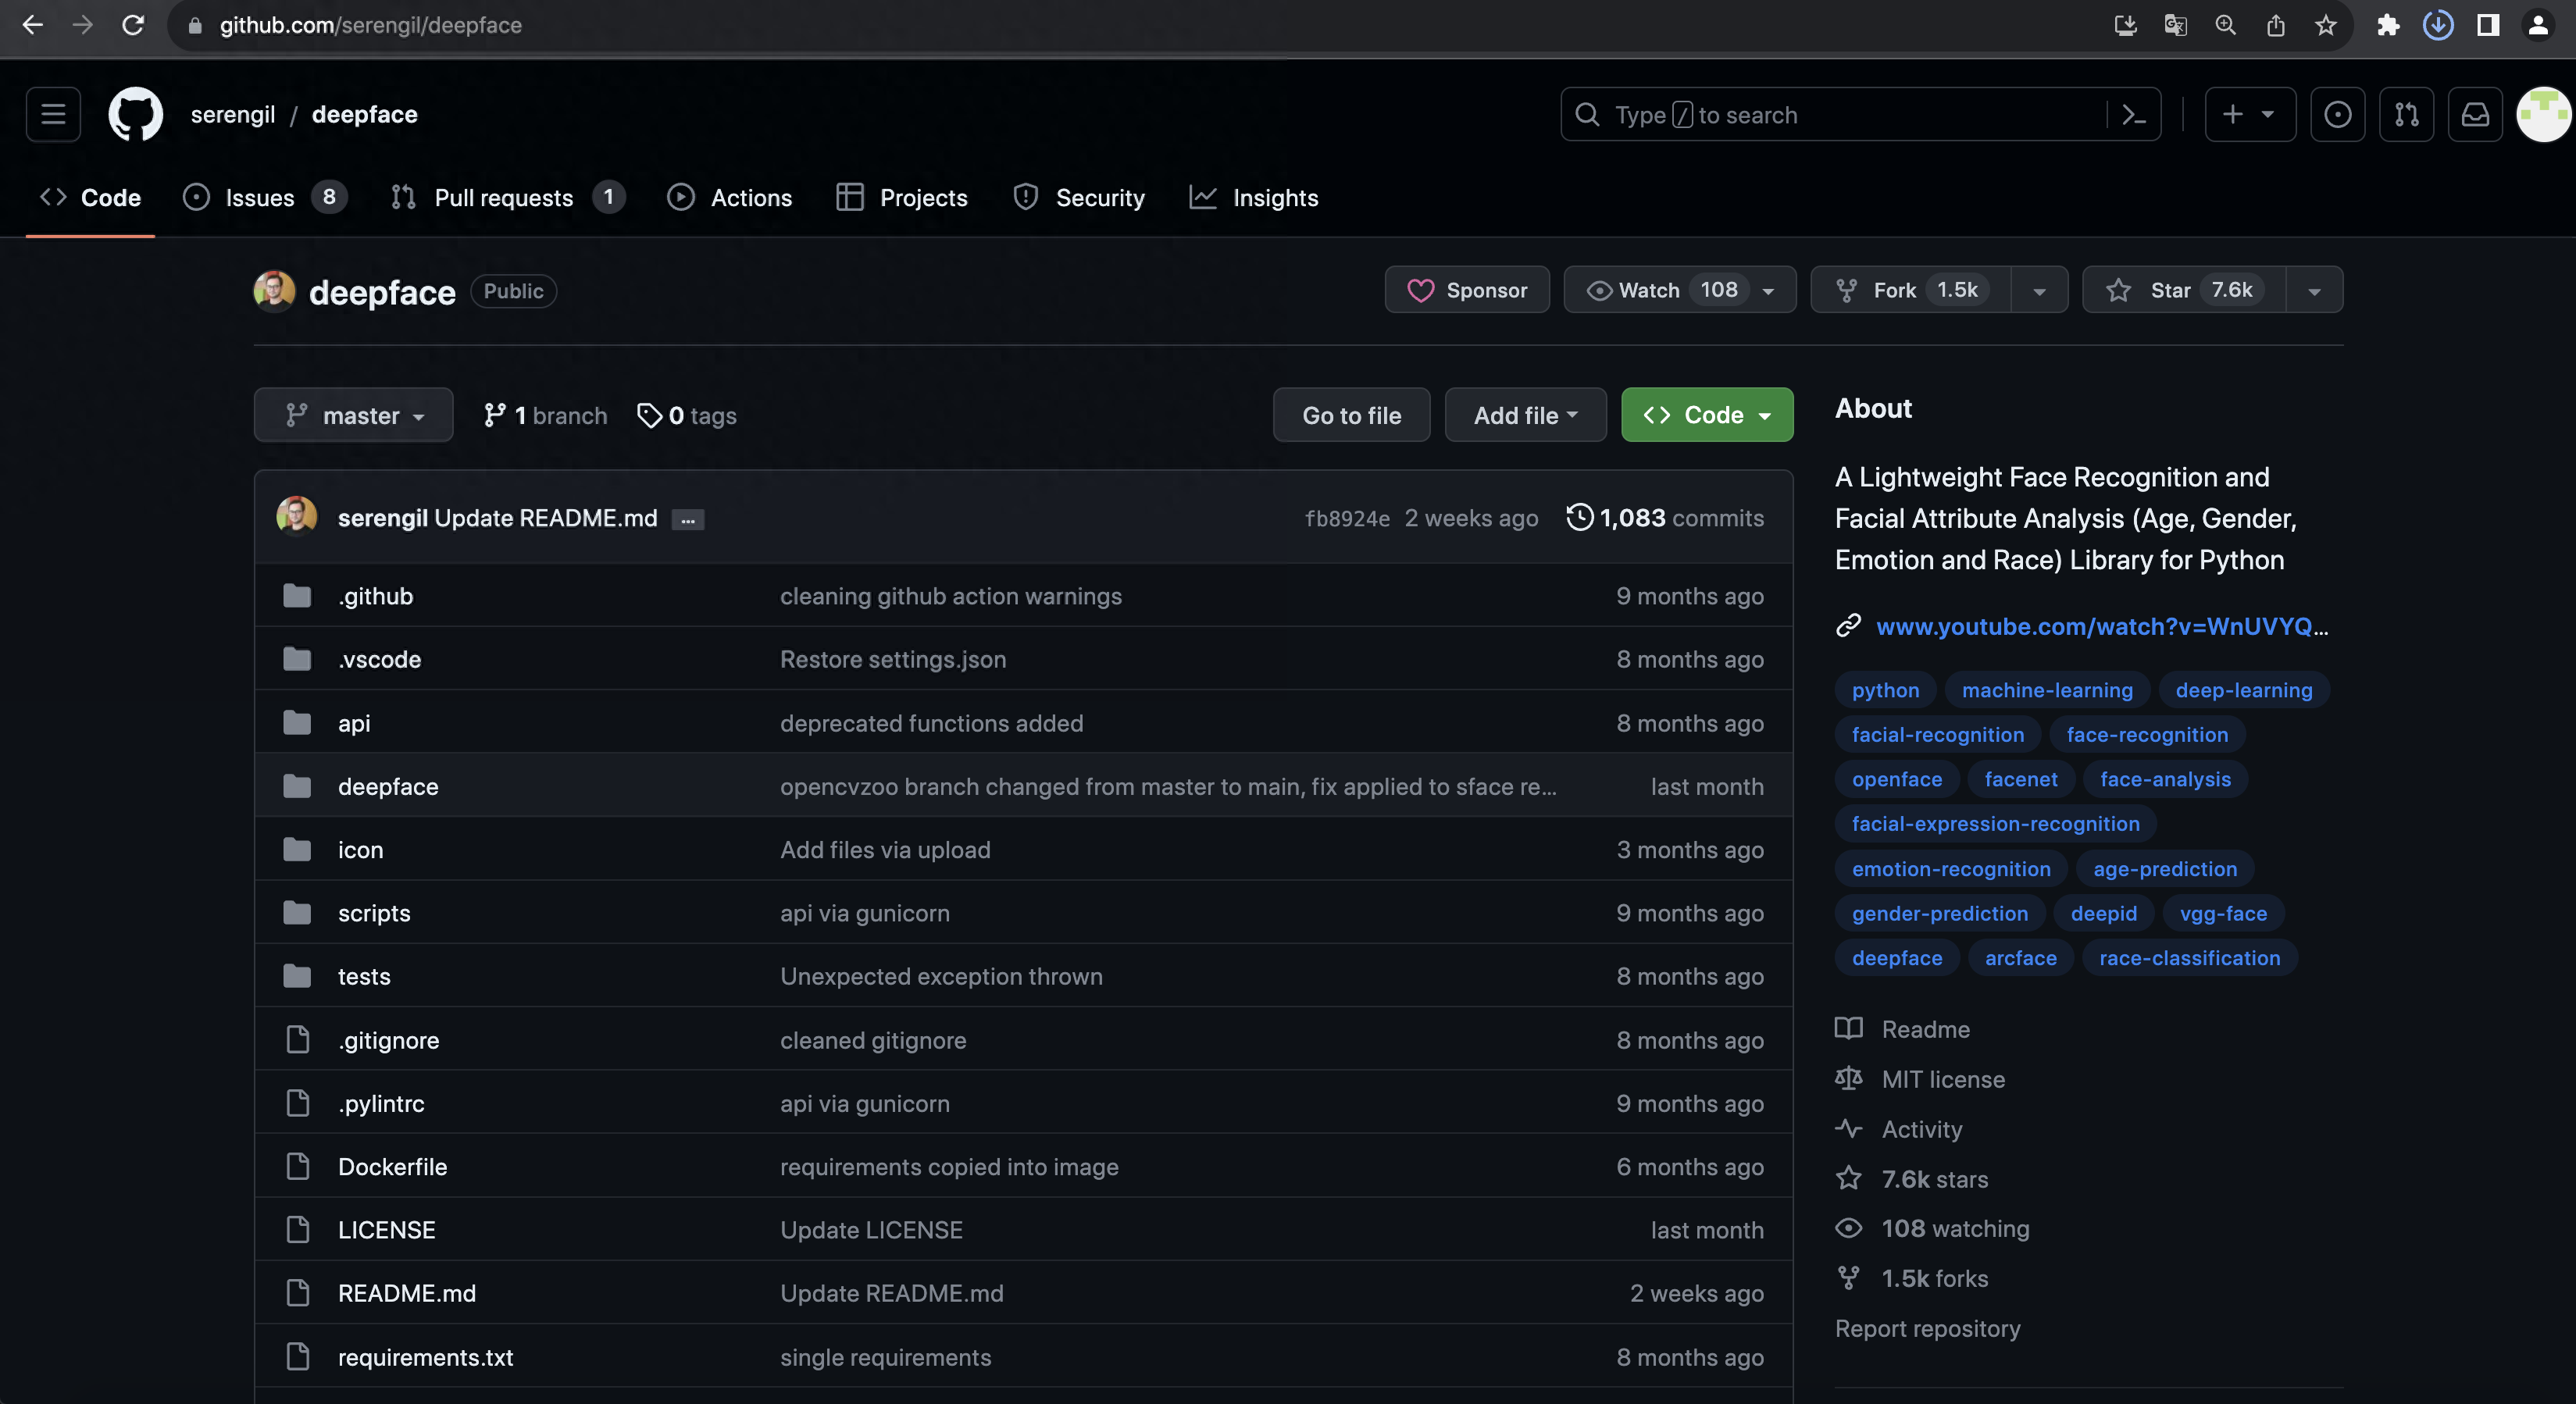Open the YouTube link in About section
The image size is (2576, 1404).
pyautogui.click(x=2101, y=626)
